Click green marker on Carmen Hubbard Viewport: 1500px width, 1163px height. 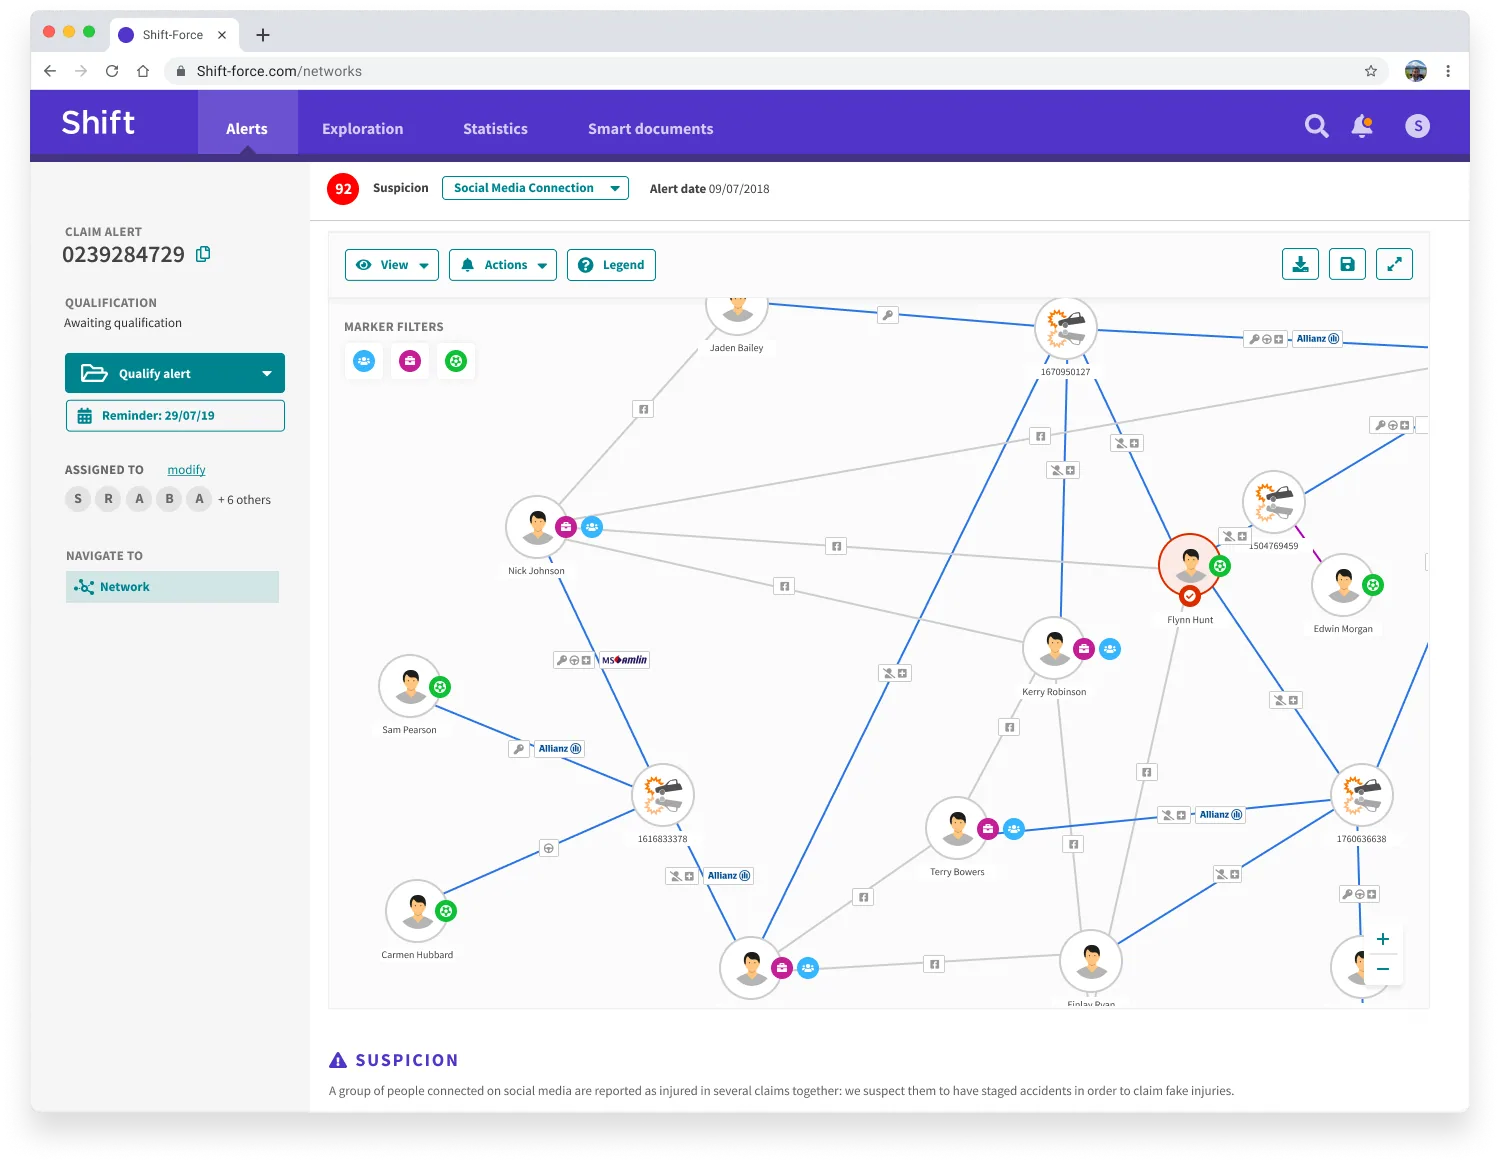(x=446, y=911)
